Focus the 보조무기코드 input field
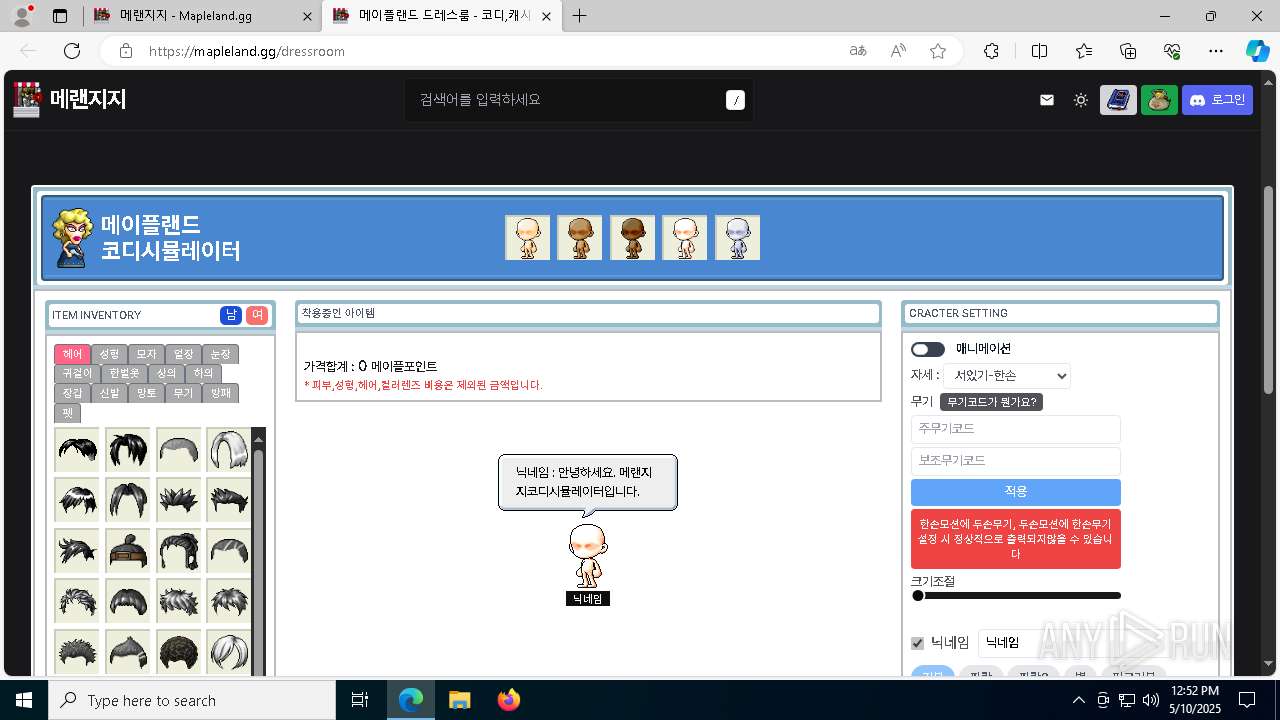 pyautogui.click(x=1016, y=461)
